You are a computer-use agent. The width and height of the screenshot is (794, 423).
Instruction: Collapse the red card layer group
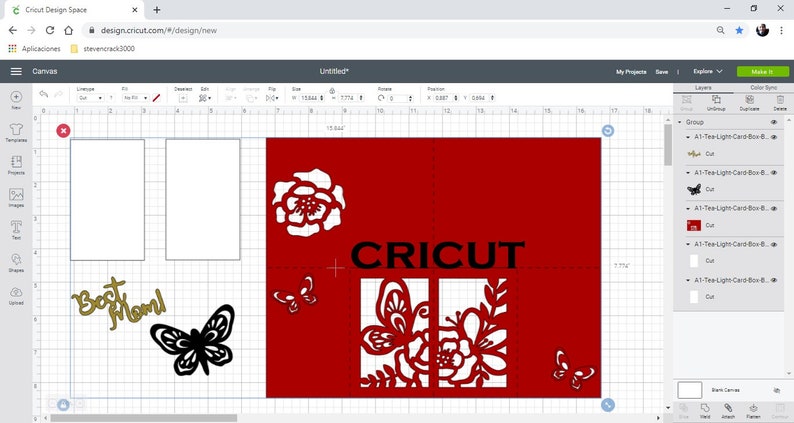688,208
